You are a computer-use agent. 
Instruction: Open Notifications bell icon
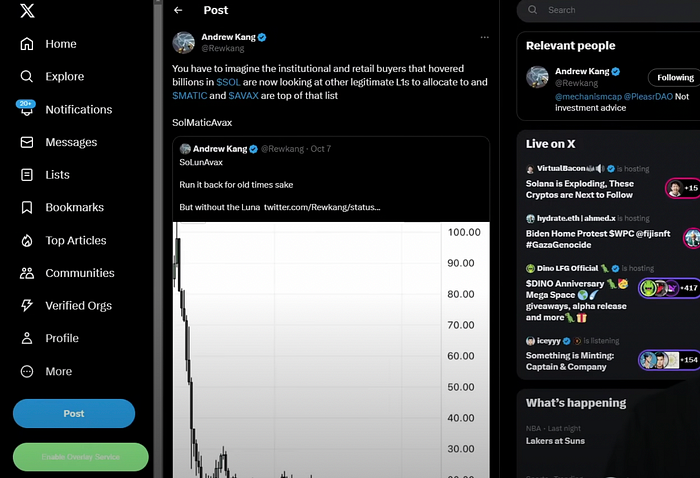click(27, 109)
